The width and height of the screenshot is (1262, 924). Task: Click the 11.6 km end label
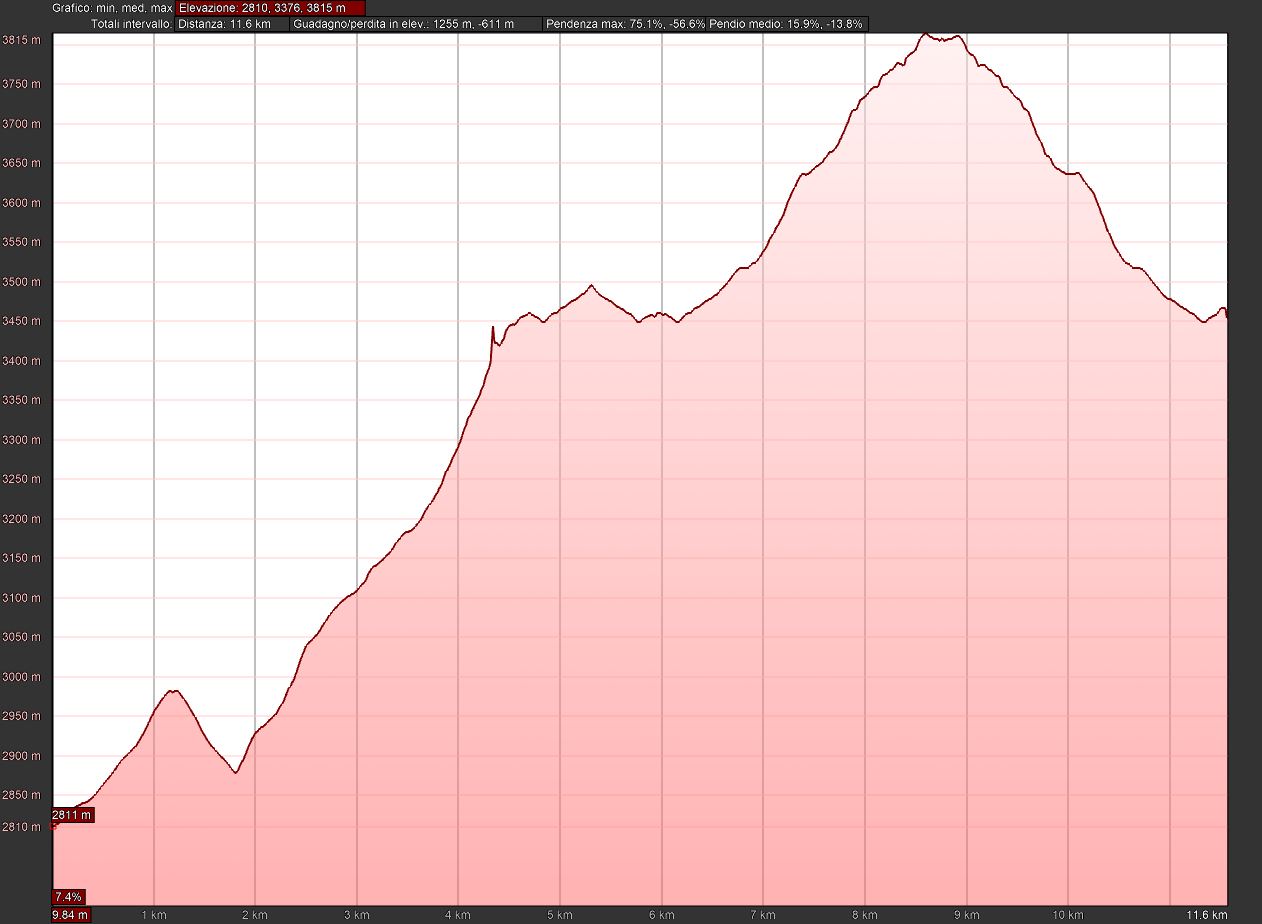pos(1205,915)
